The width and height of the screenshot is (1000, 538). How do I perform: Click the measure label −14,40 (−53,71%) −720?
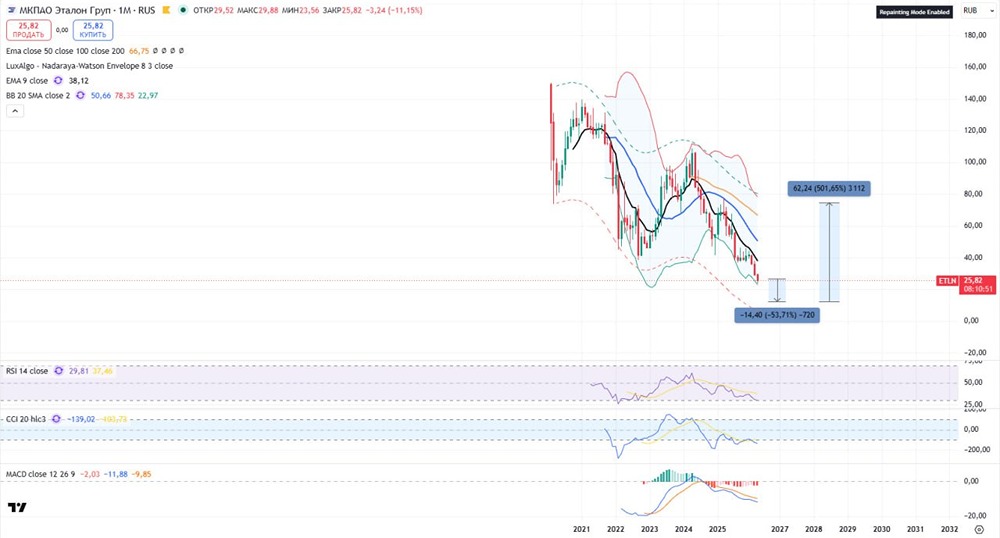click(x=777, y=315)
